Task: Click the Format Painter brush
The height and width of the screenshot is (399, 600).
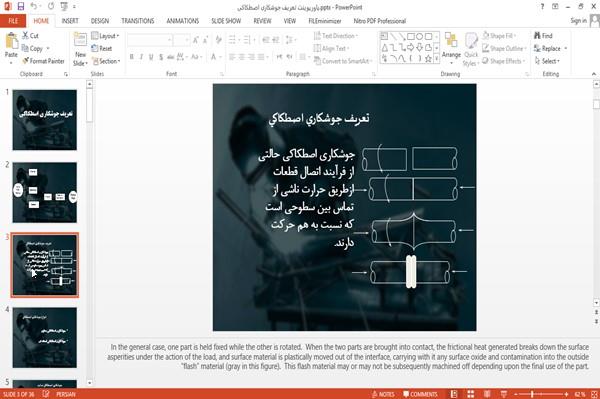Action: tap(26, 61)
